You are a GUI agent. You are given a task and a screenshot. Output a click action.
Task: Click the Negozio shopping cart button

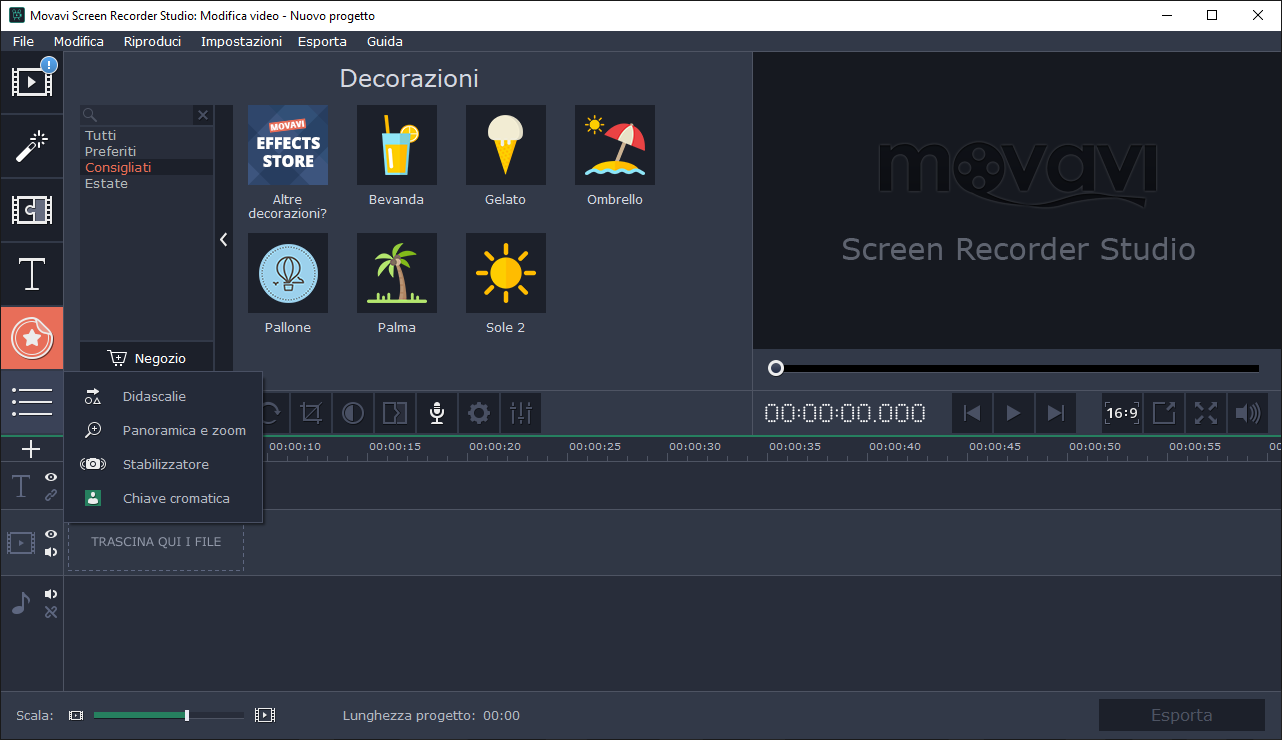147,358
